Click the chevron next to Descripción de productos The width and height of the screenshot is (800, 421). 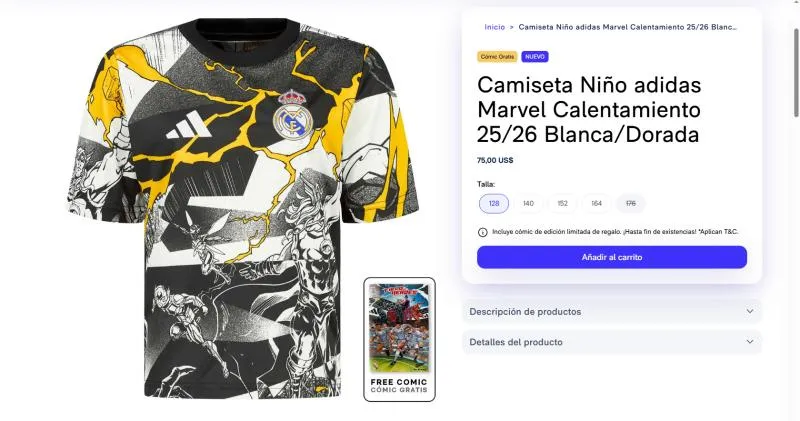coord(749,311)
